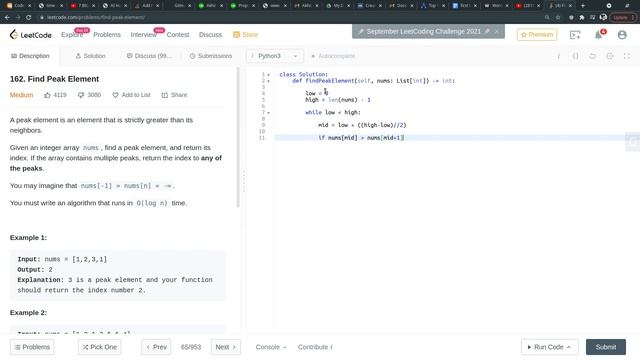Open the browser extensions puzzle icon
This screenshot has height=360, width=640.
pyautogui.click(x=582, y=18)
